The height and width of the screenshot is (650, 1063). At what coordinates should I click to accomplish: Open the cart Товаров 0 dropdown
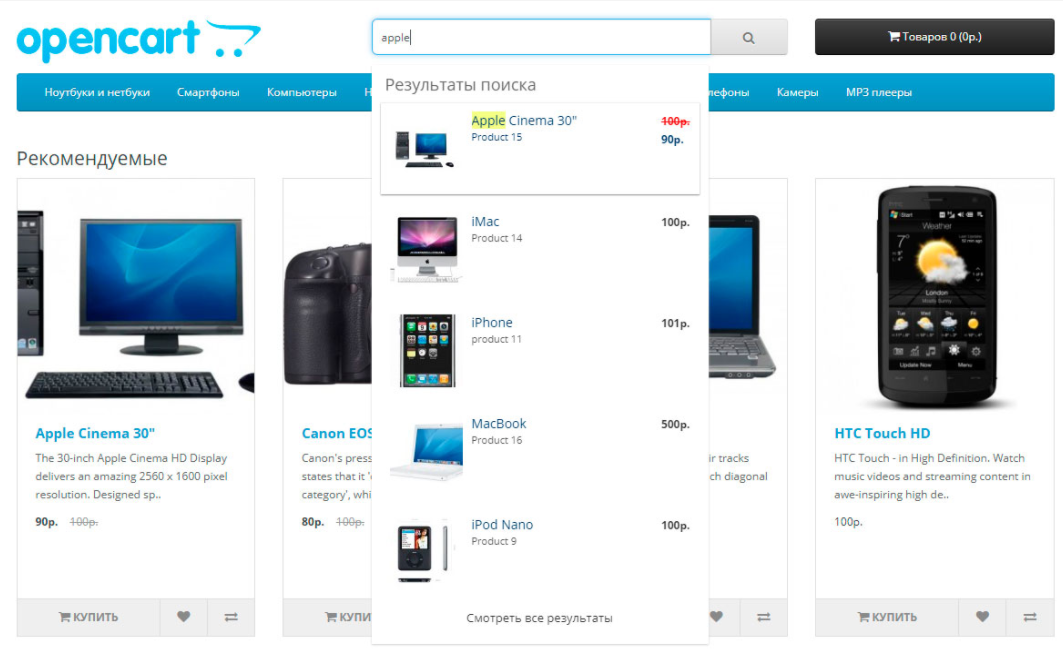click(934, 37)
